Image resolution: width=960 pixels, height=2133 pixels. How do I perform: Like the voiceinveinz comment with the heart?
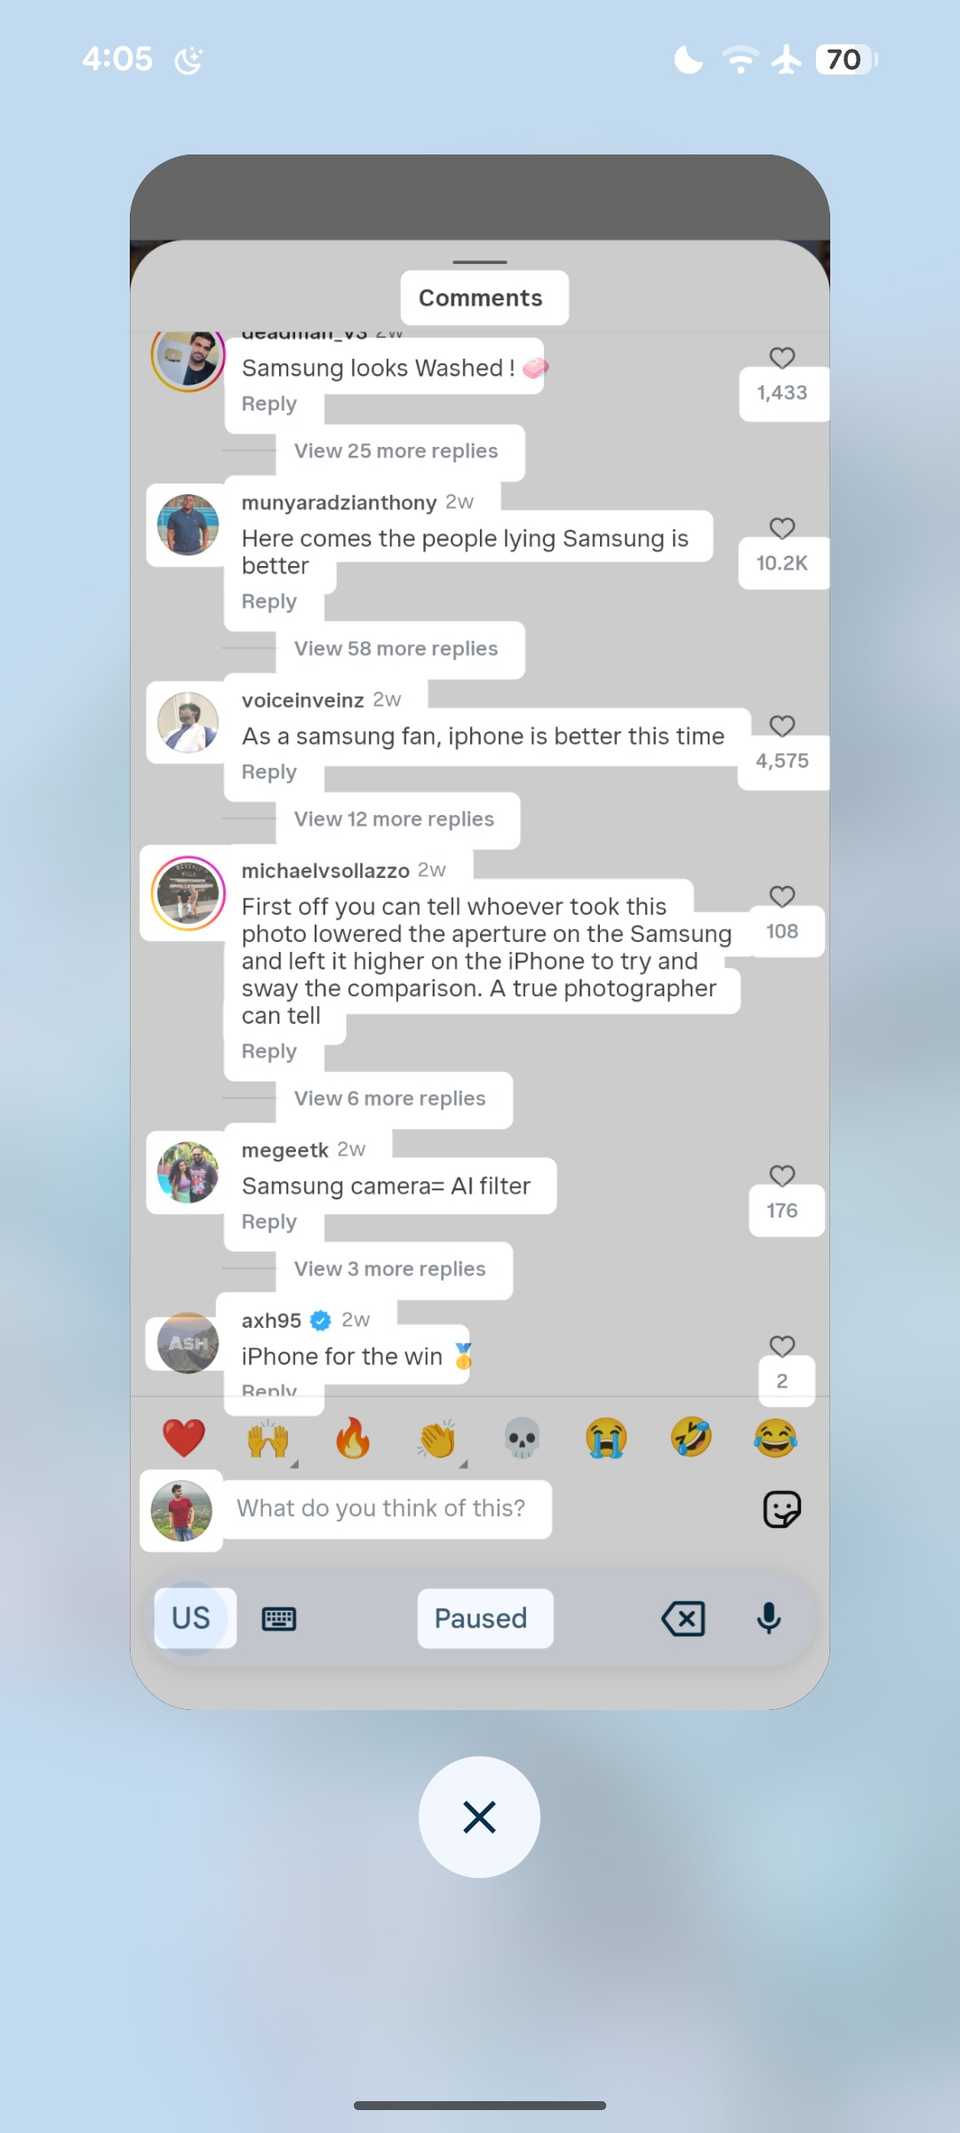[782, 725]
